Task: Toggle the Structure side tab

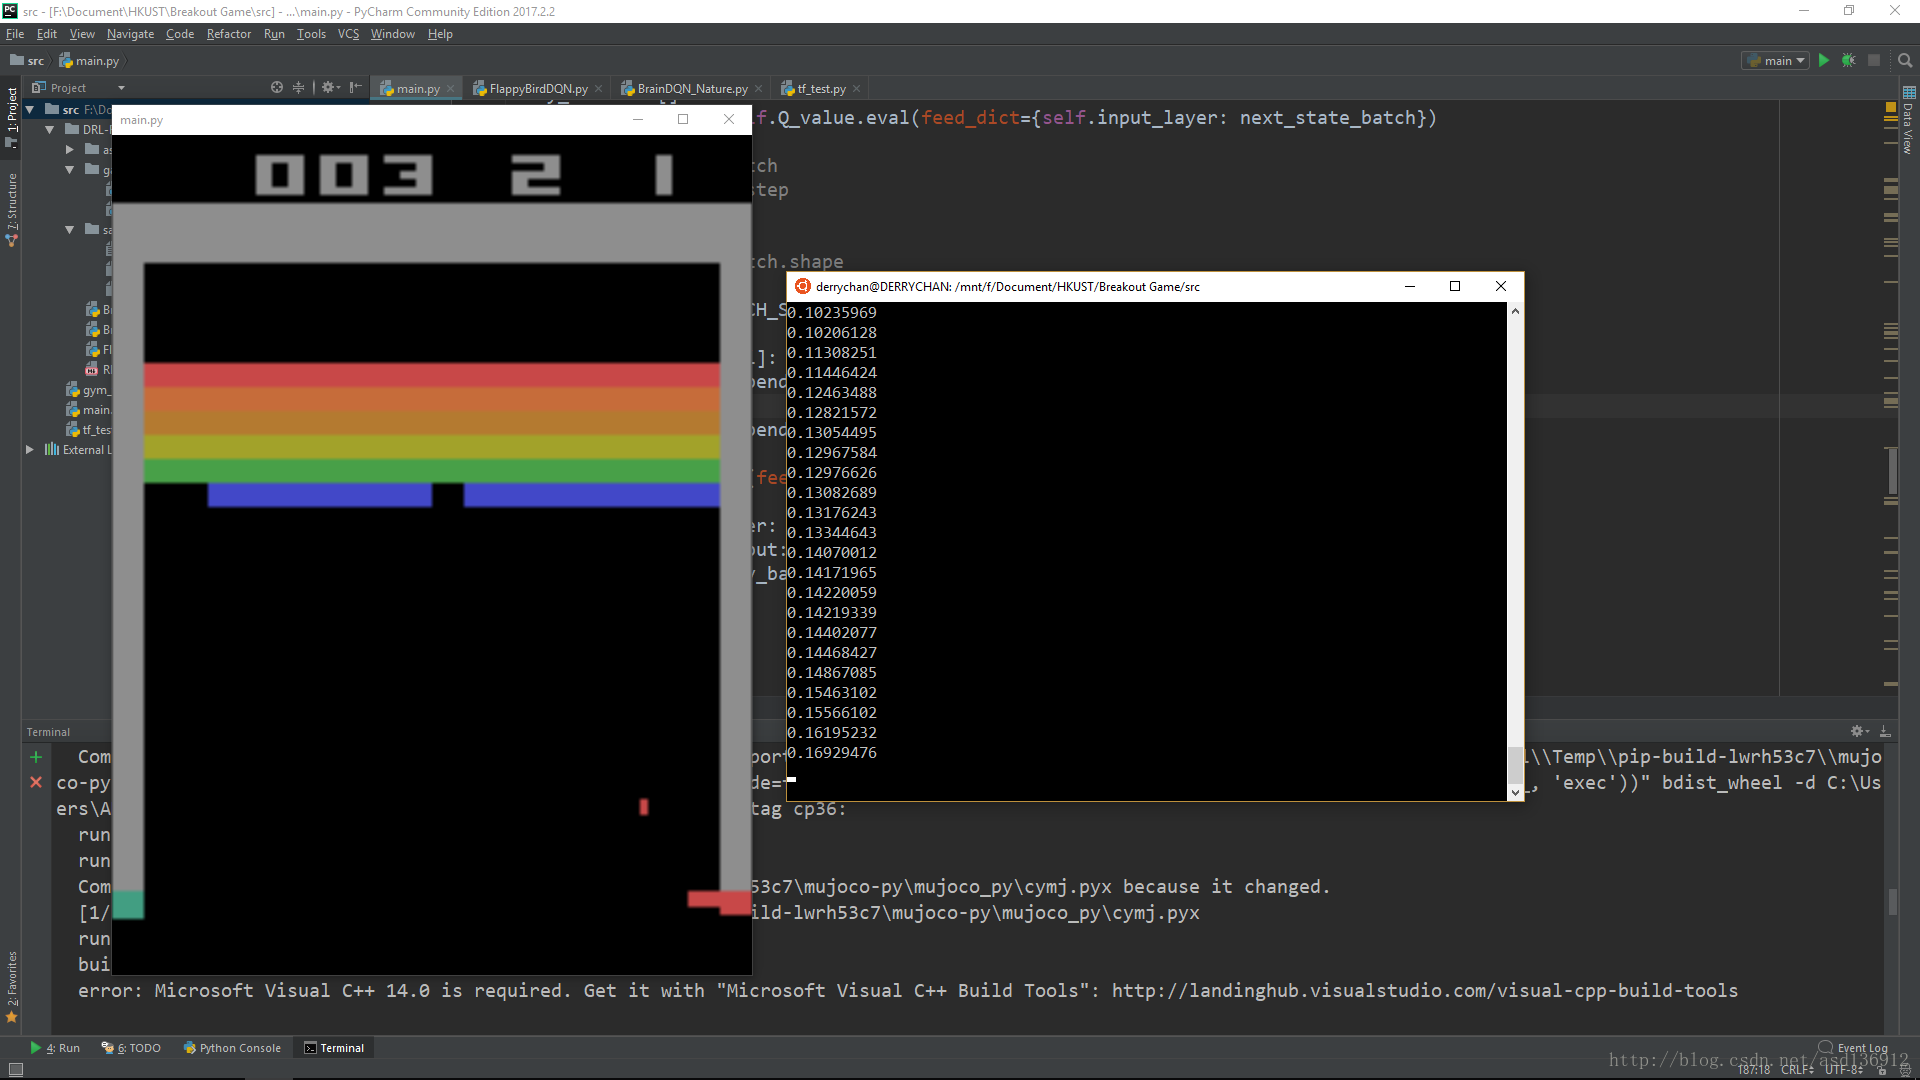Action: tap(12, 209)
